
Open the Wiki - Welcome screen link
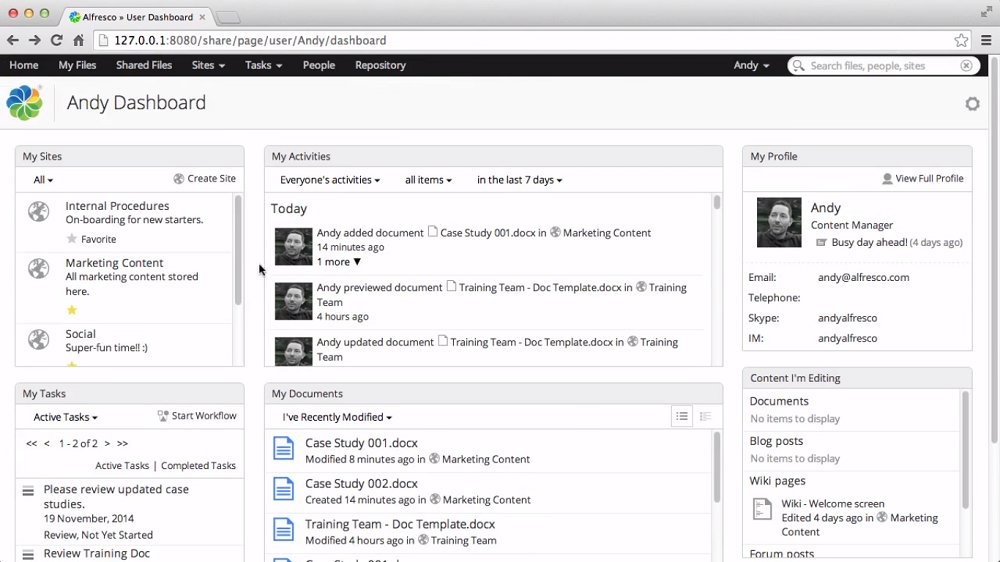pos(833,503)
